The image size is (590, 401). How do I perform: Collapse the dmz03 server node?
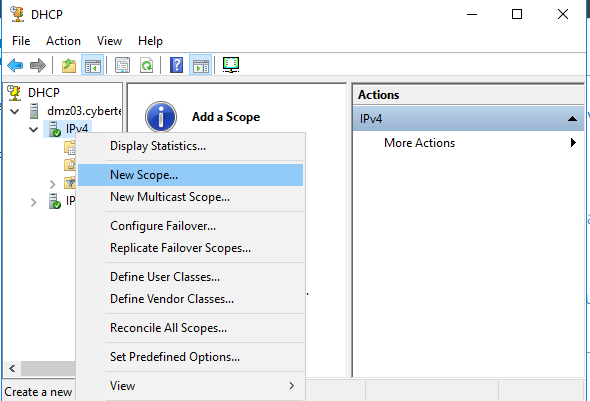point(15,111)
